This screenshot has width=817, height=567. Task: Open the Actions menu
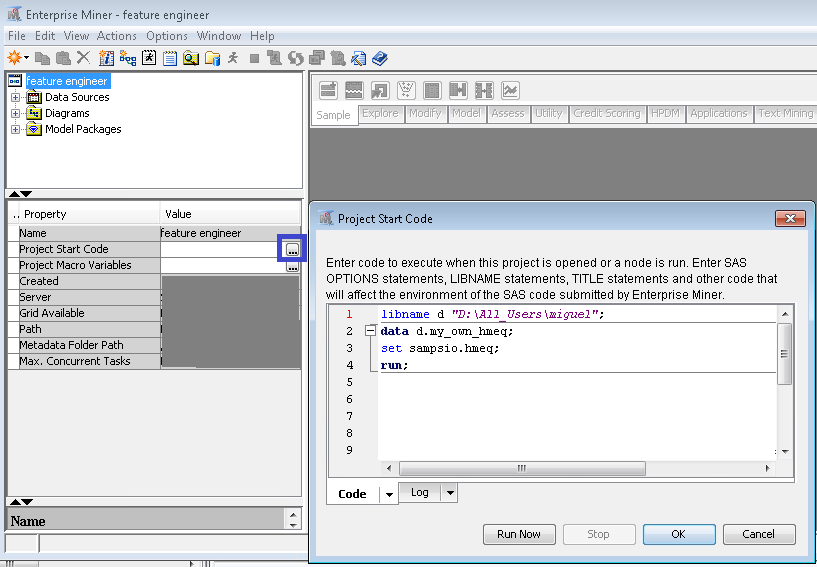coord(117,36)
